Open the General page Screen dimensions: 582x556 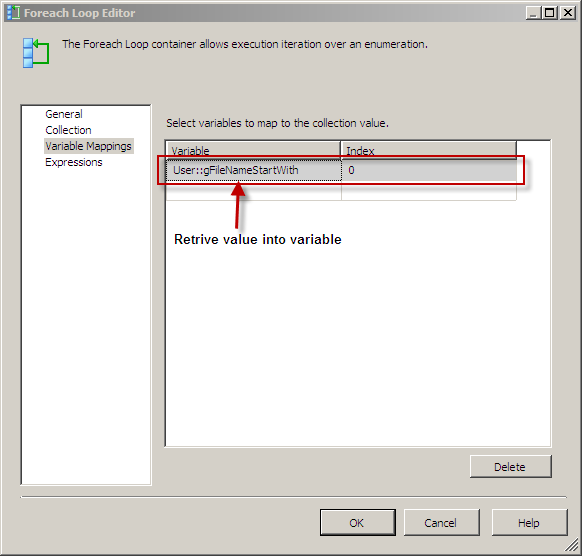pyautogui.click(x=64, y=114)
